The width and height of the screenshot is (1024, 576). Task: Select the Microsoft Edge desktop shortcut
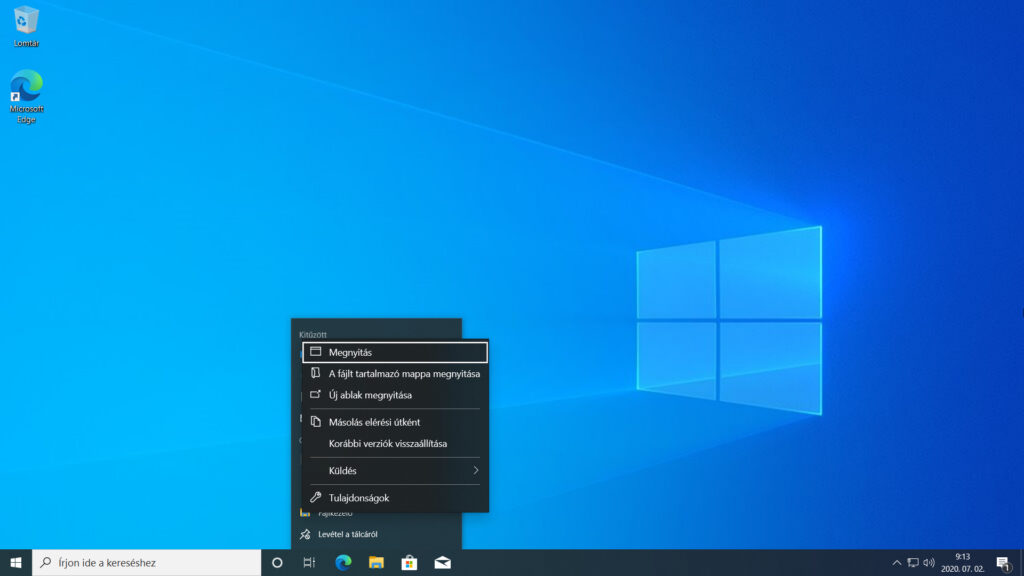(26, 97)
